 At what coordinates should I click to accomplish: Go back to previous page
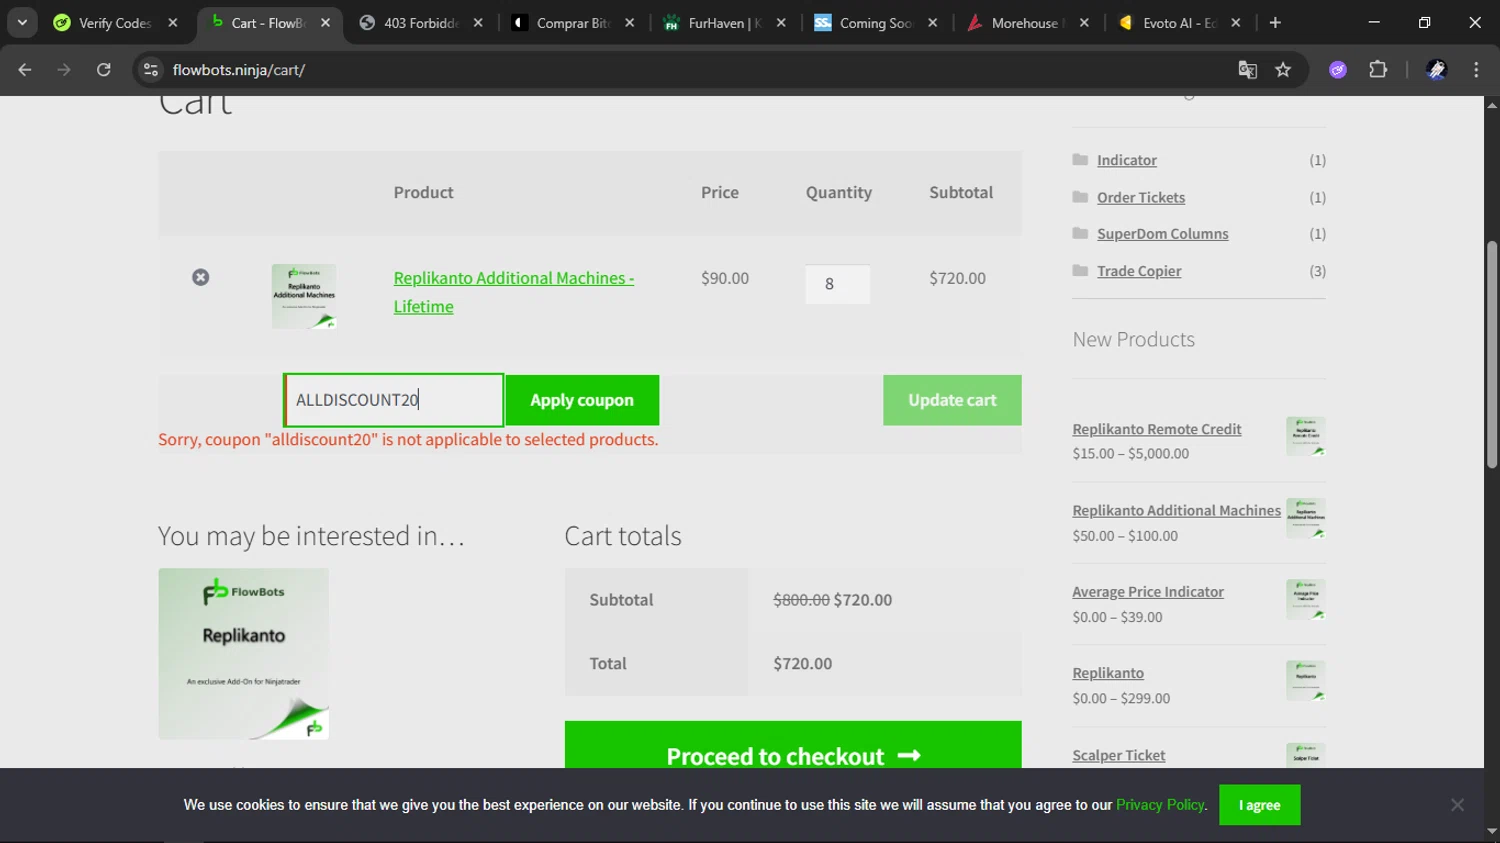click(25, 70)
